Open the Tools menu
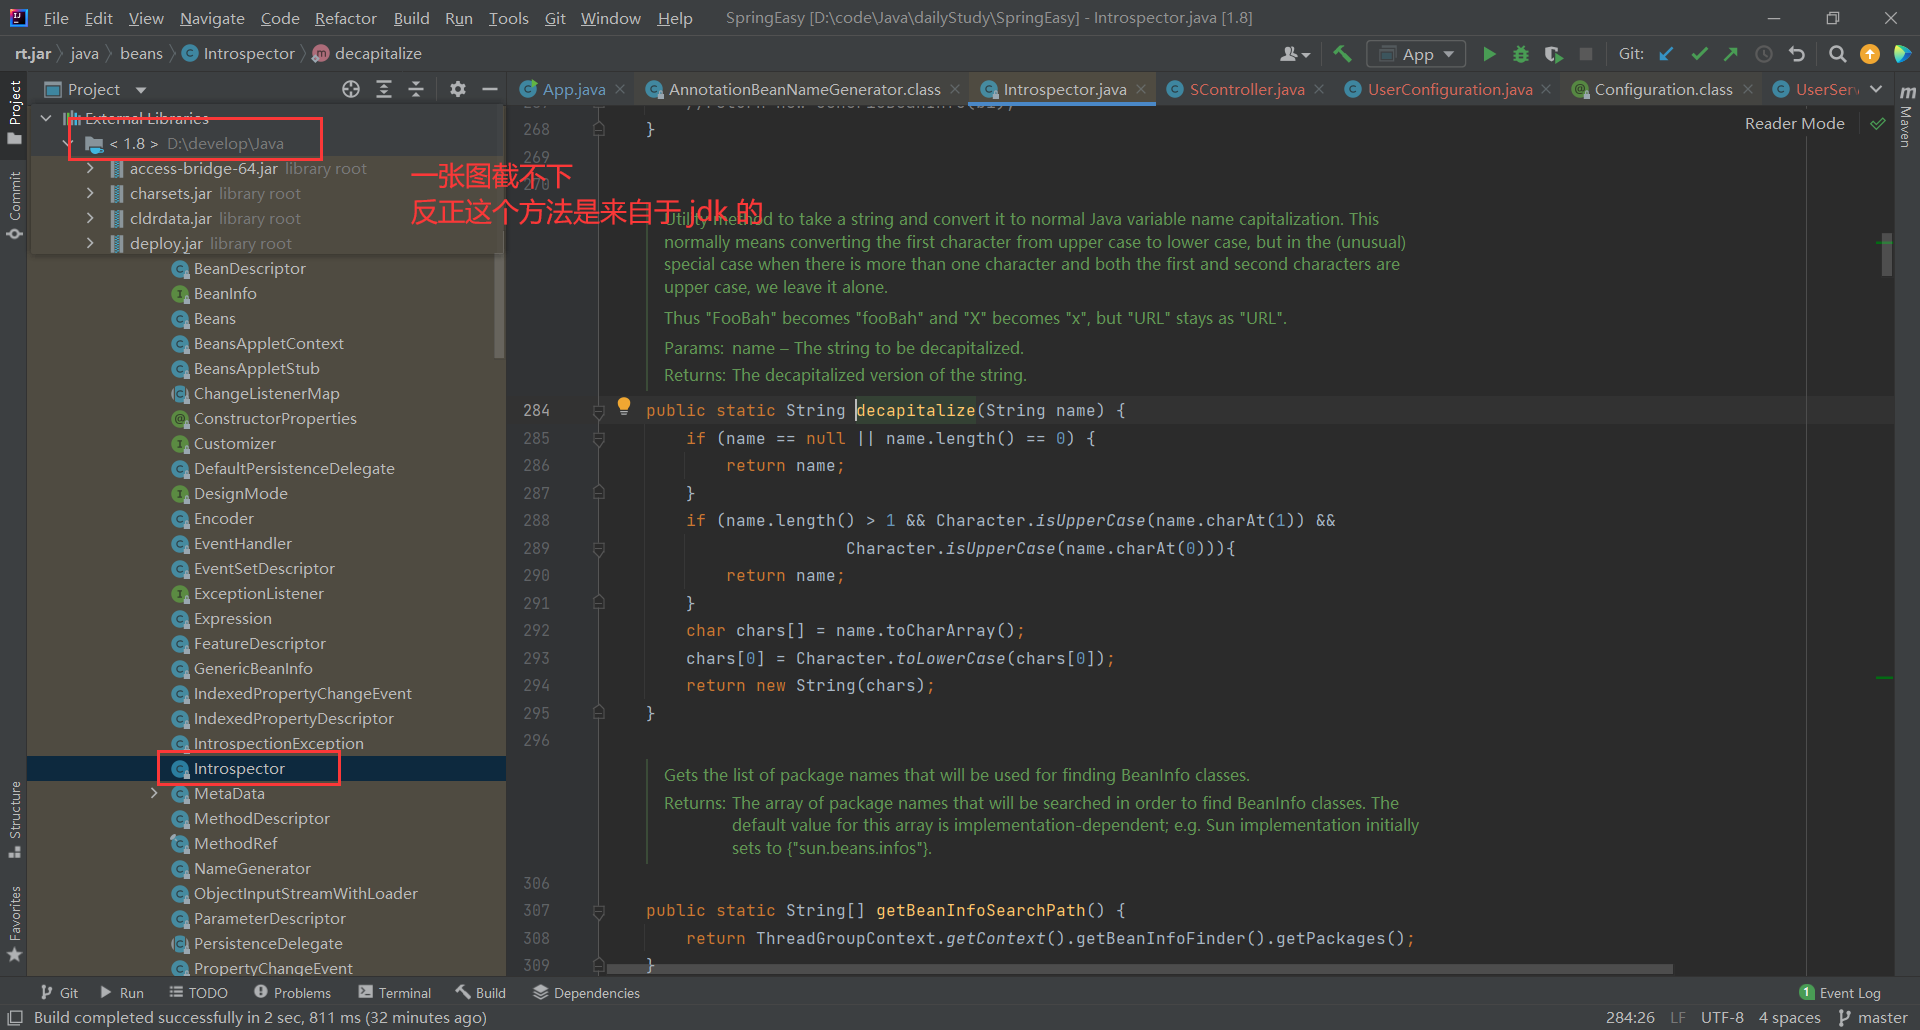 click(x=508, y=18)
